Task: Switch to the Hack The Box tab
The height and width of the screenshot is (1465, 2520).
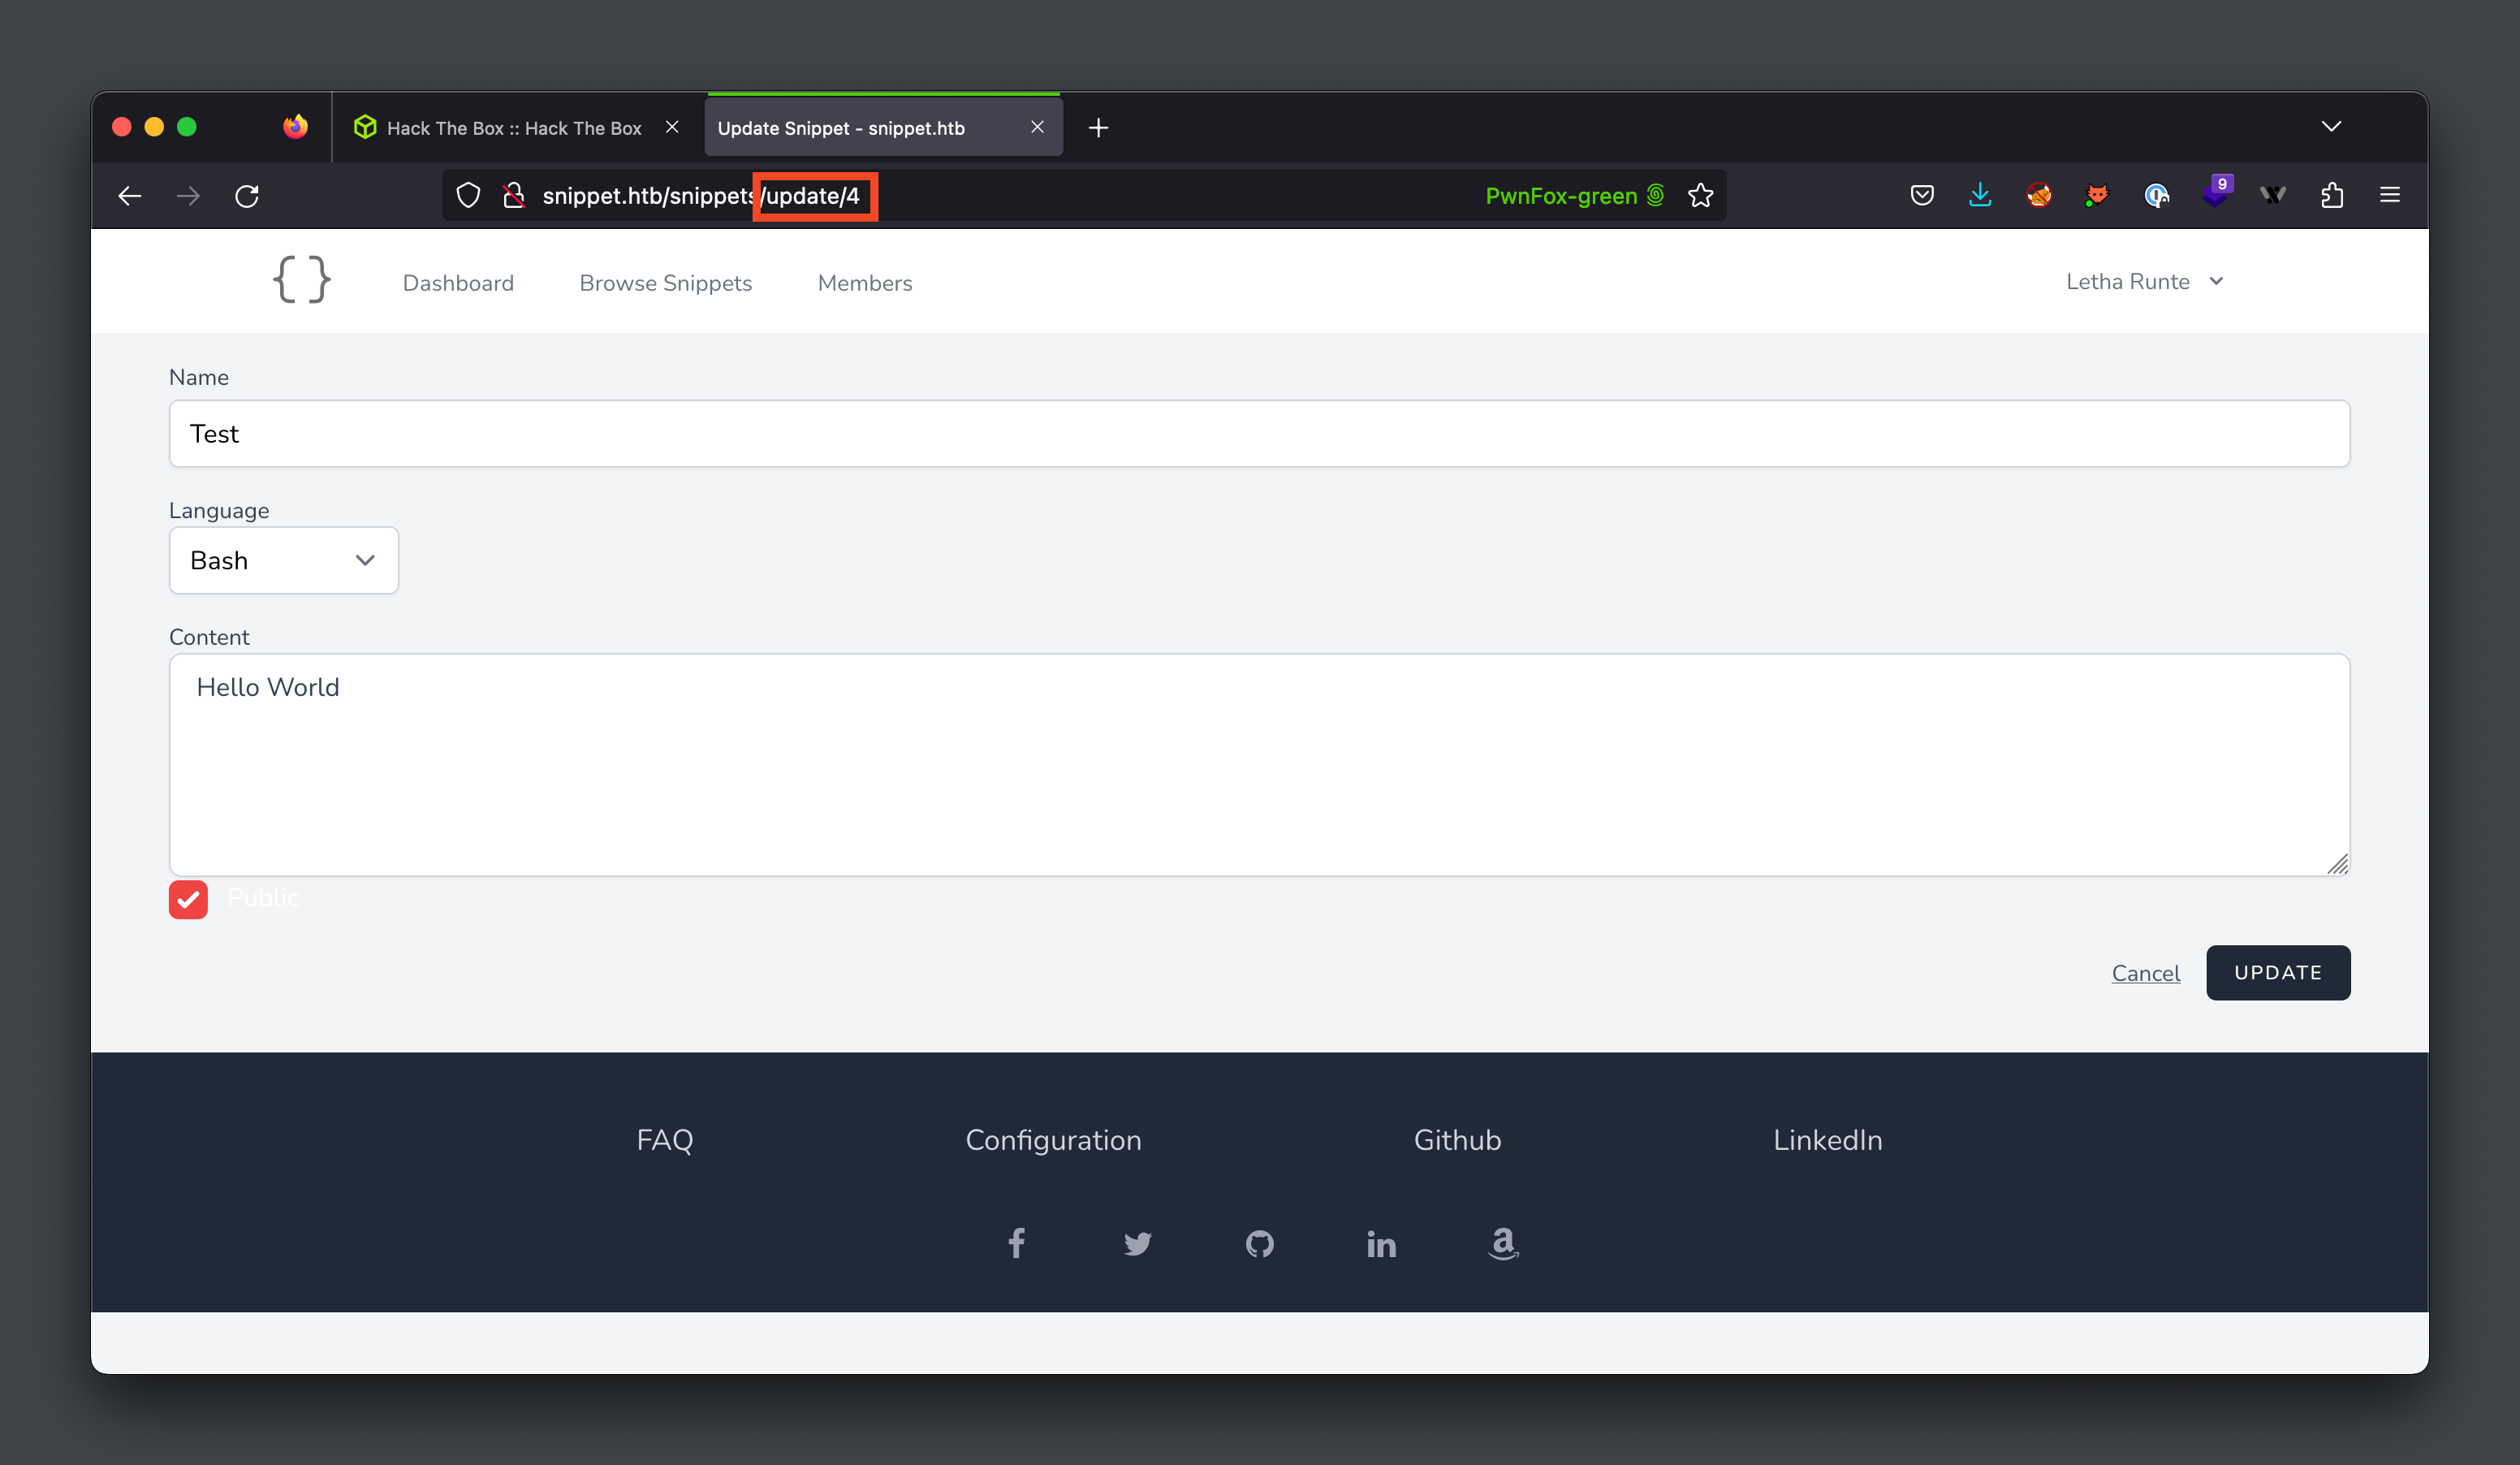Action: tap(513, 128)
